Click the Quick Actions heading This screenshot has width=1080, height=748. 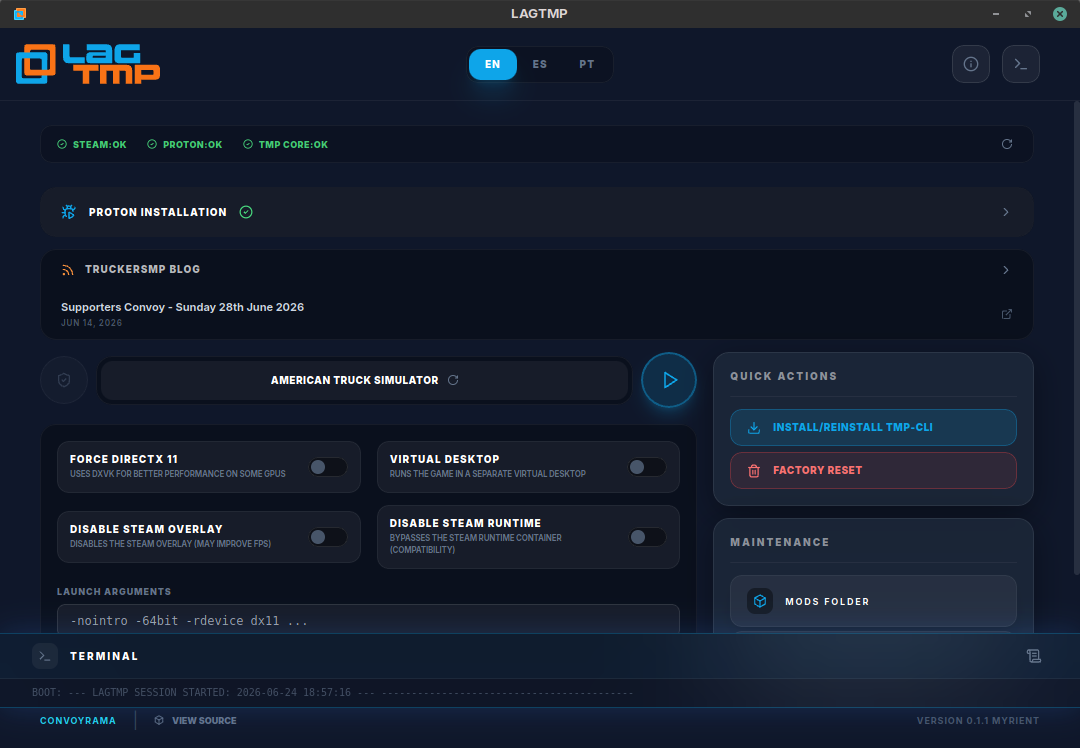tap(784, 376)
